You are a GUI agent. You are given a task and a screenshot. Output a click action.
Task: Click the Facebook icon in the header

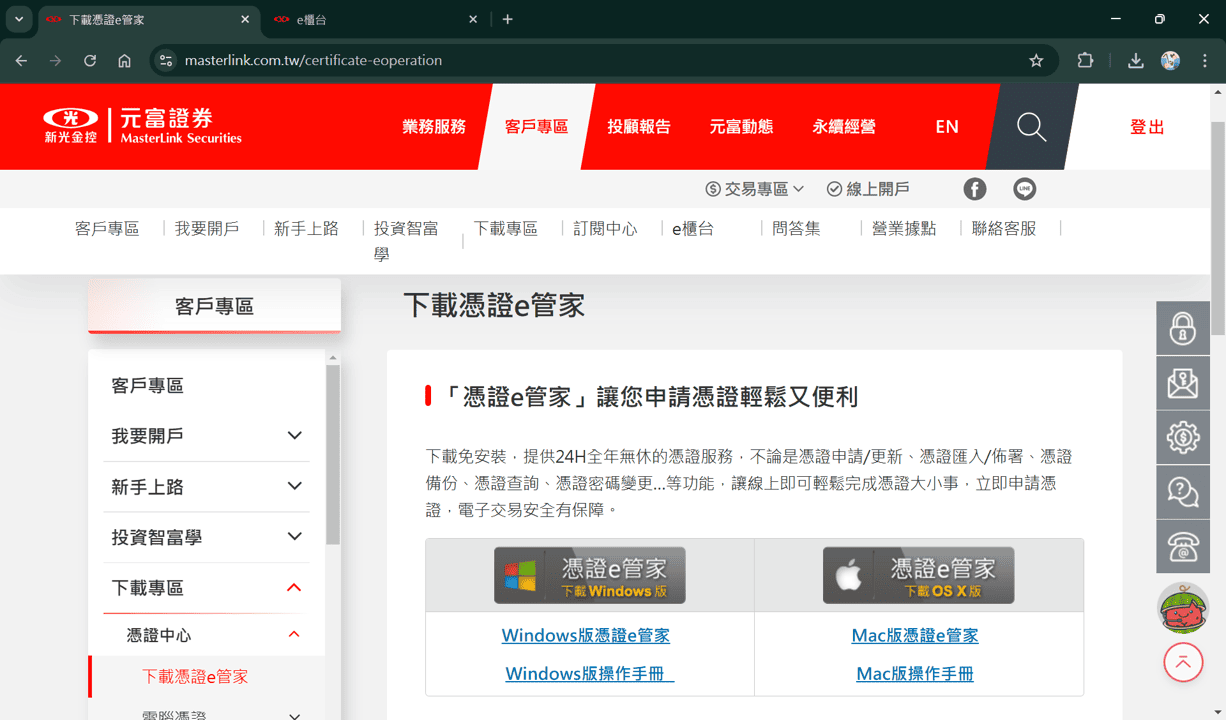coord(975,189)
